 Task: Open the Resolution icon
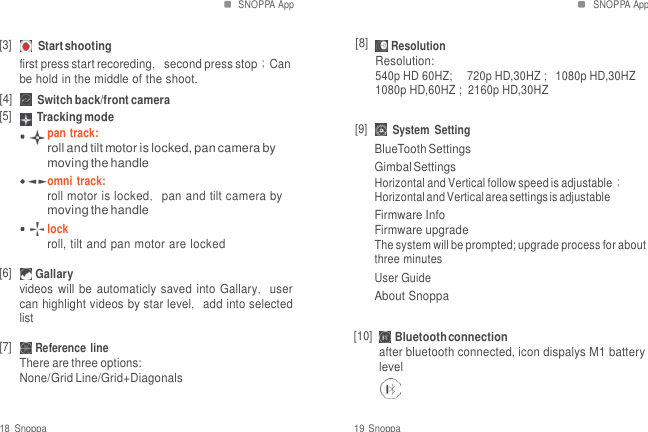click(382, 46)
